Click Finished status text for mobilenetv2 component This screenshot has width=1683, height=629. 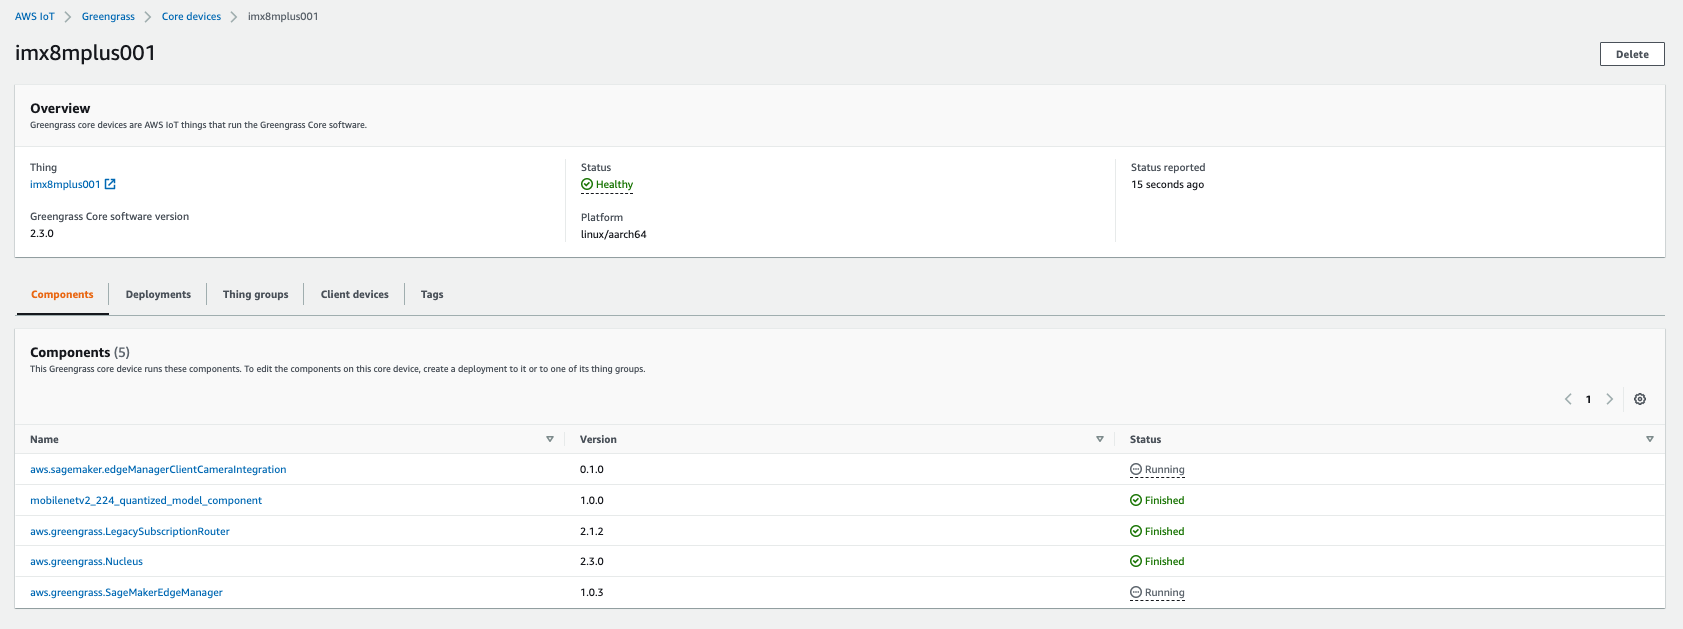coord(1165,500)
